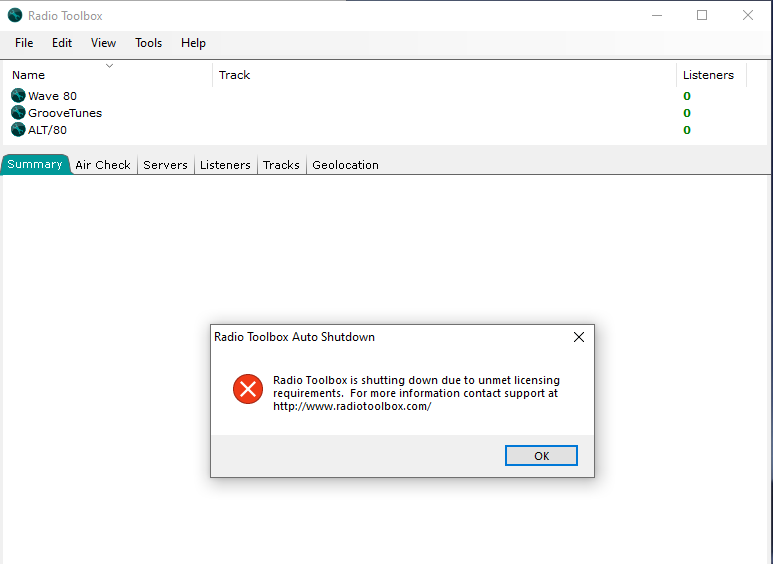Viewport: 773px width, 564px height.
Task: Select the Listeners tab
Action: coord(225,165)
